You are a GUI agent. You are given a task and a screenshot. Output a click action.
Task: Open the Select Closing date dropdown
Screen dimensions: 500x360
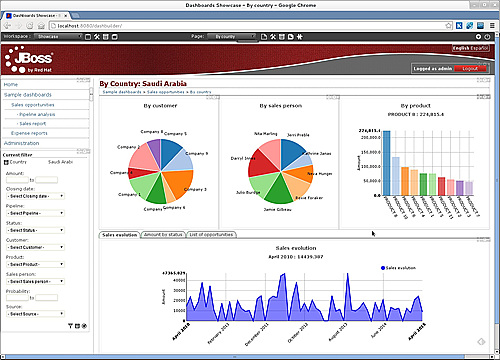point(35,196)
